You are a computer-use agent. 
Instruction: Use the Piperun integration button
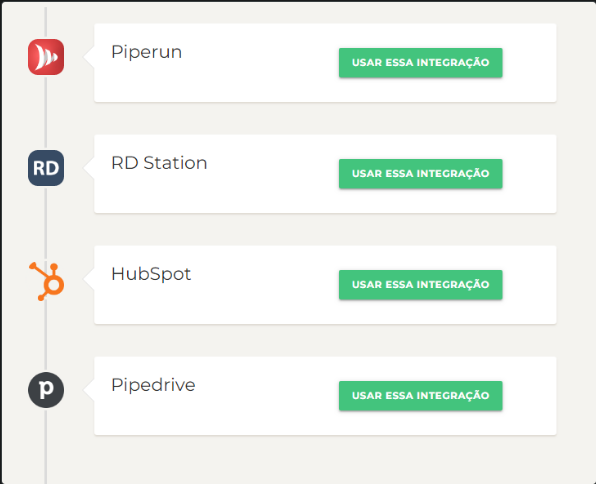[x=420, y=63]
